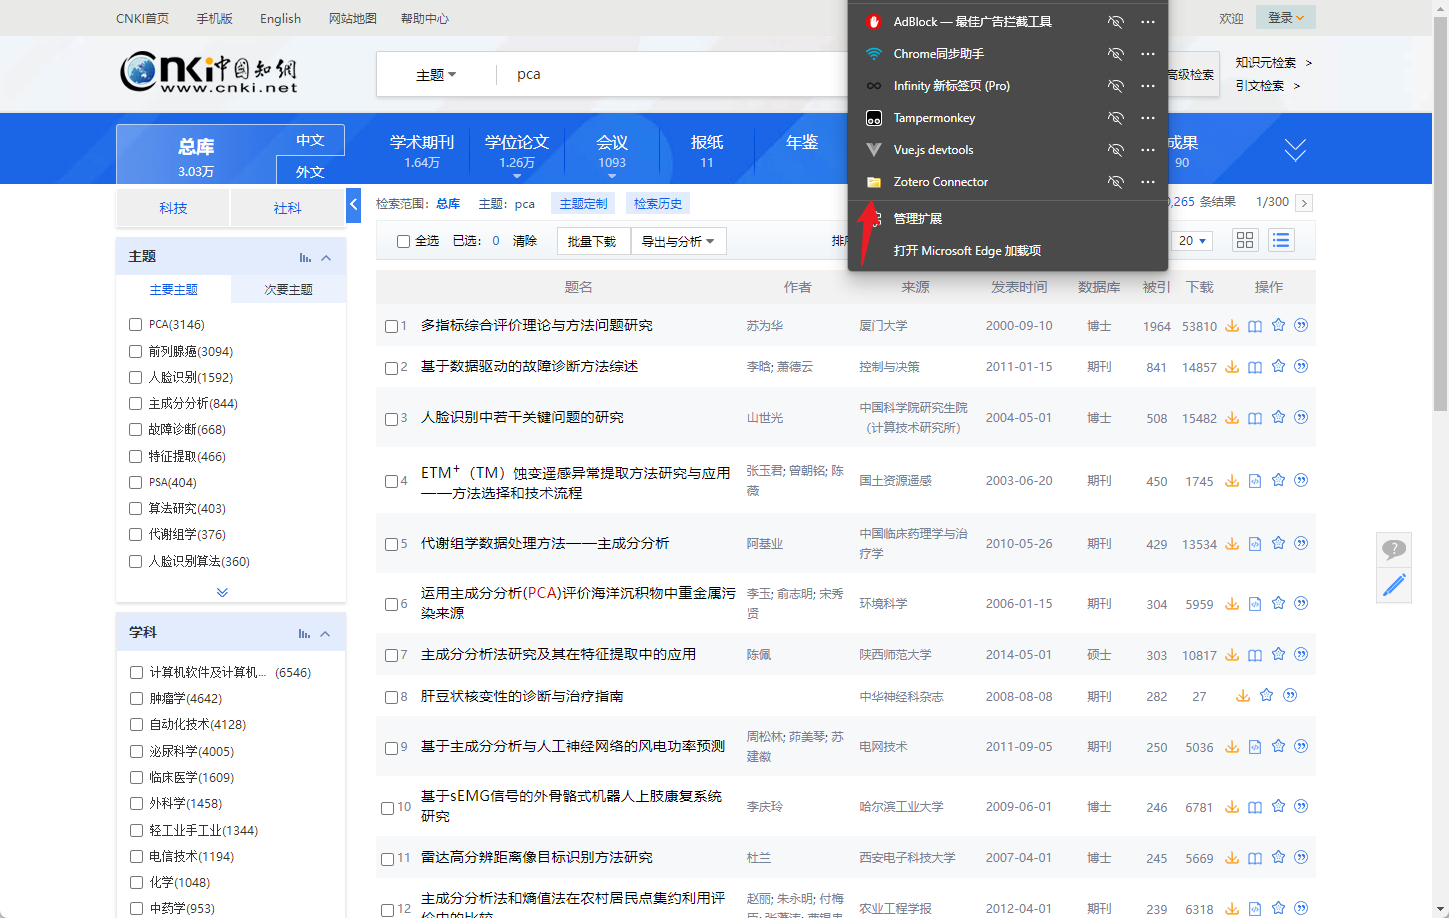Image resolution: width=1449 pixels, height=918 pixels.
Task: Cite row 11 雷达高分辨距离像 paper
Action: click(1301, 857)
